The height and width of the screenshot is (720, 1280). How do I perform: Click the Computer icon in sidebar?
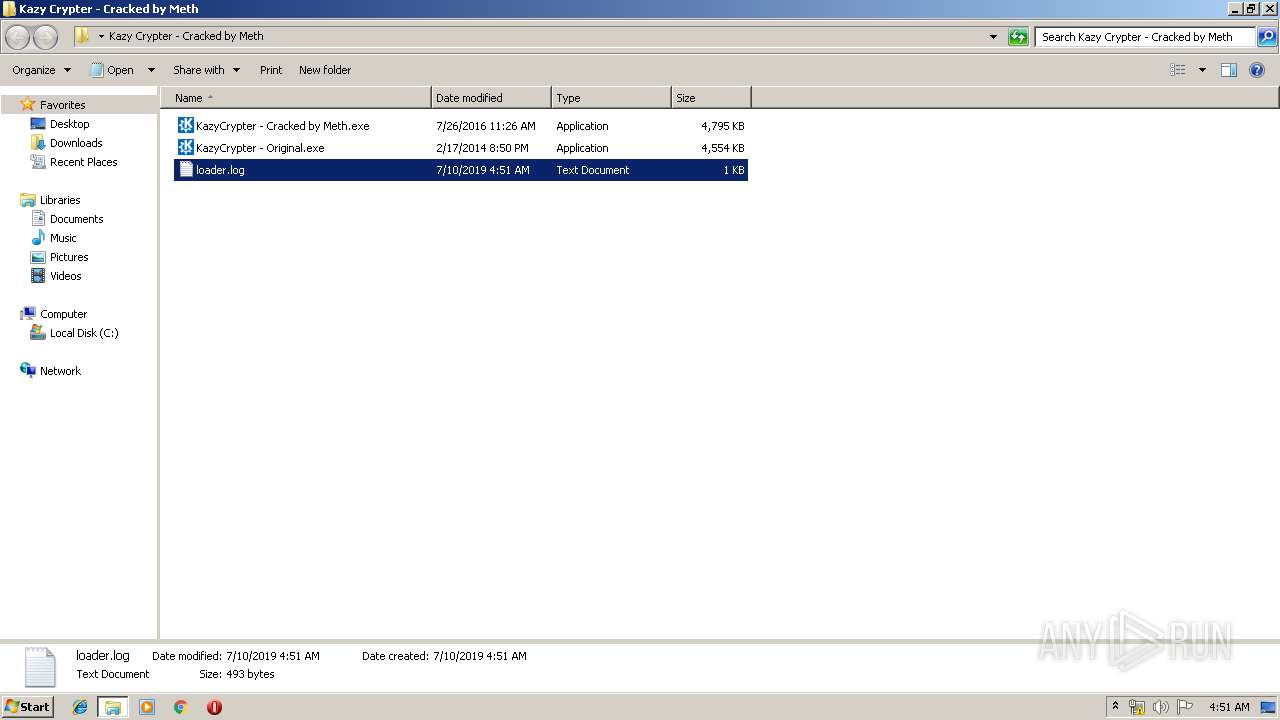[28, 314]
